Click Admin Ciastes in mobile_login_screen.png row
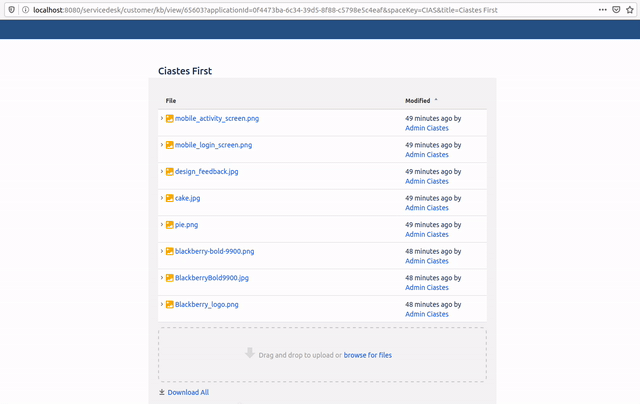Image resolution: width=640 pixels, height=404 pixels. click(x=427, y=155)
